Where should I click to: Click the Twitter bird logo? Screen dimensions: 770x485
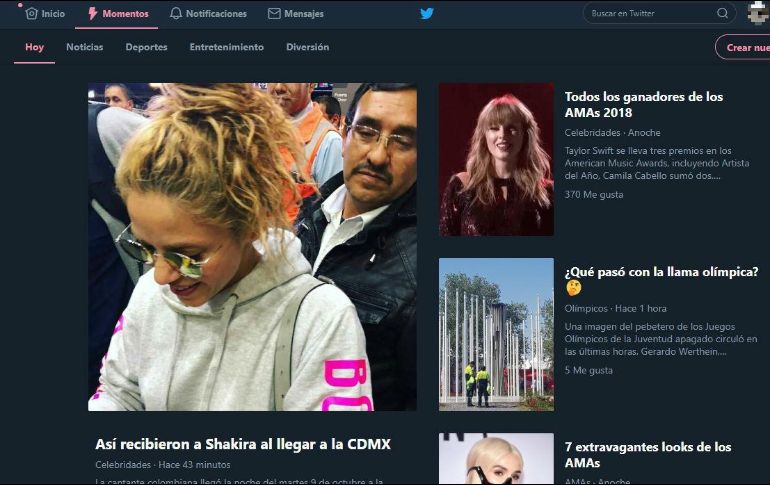pos(427,13)
